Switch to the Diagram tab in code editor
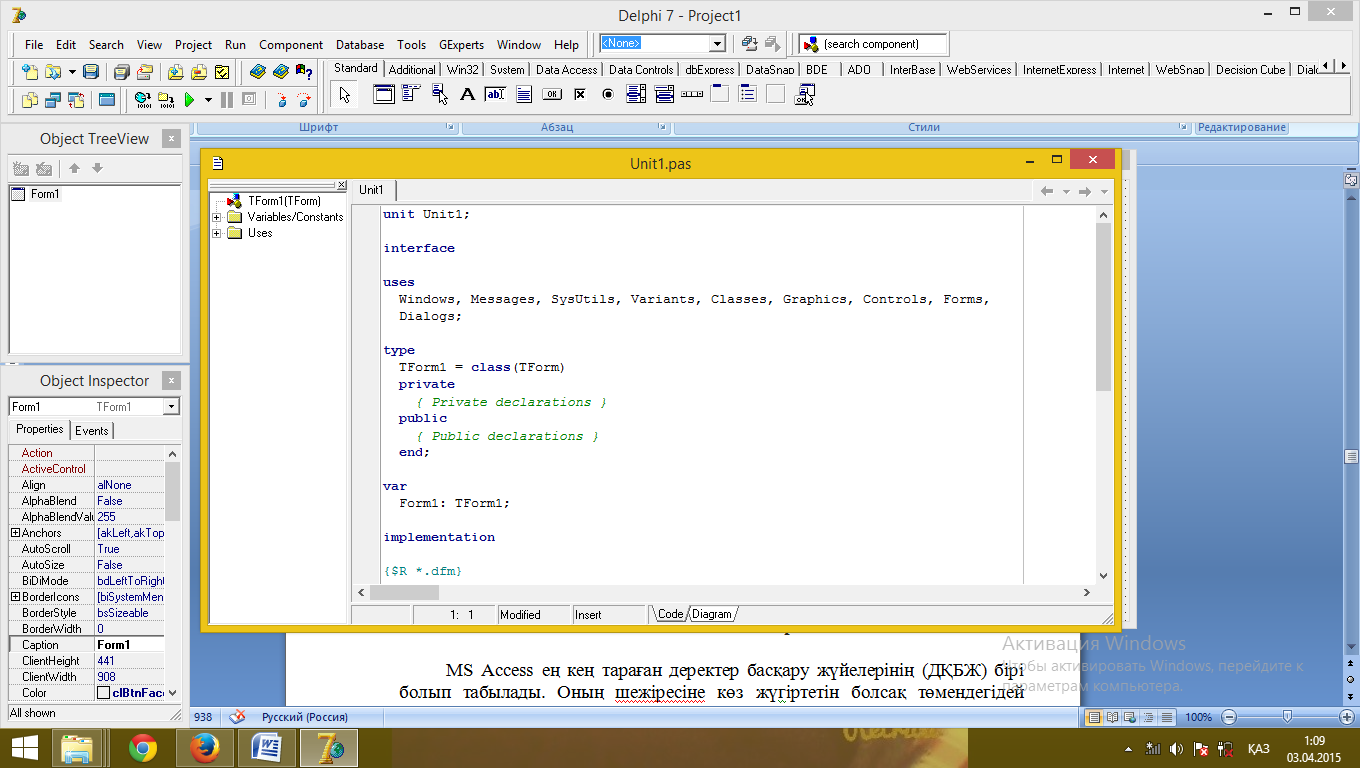Screen dimensions: 1360x768 (712, 614)
